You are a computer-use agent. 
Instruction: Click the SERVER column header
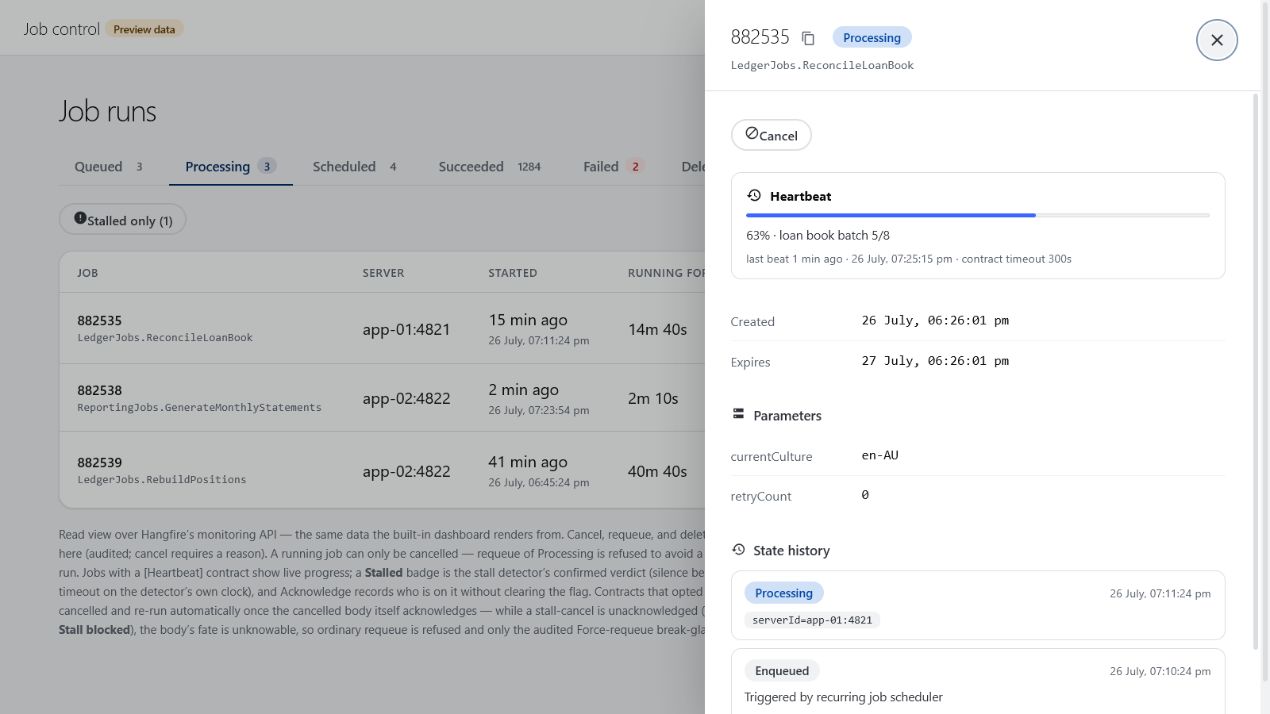[383, 273]
